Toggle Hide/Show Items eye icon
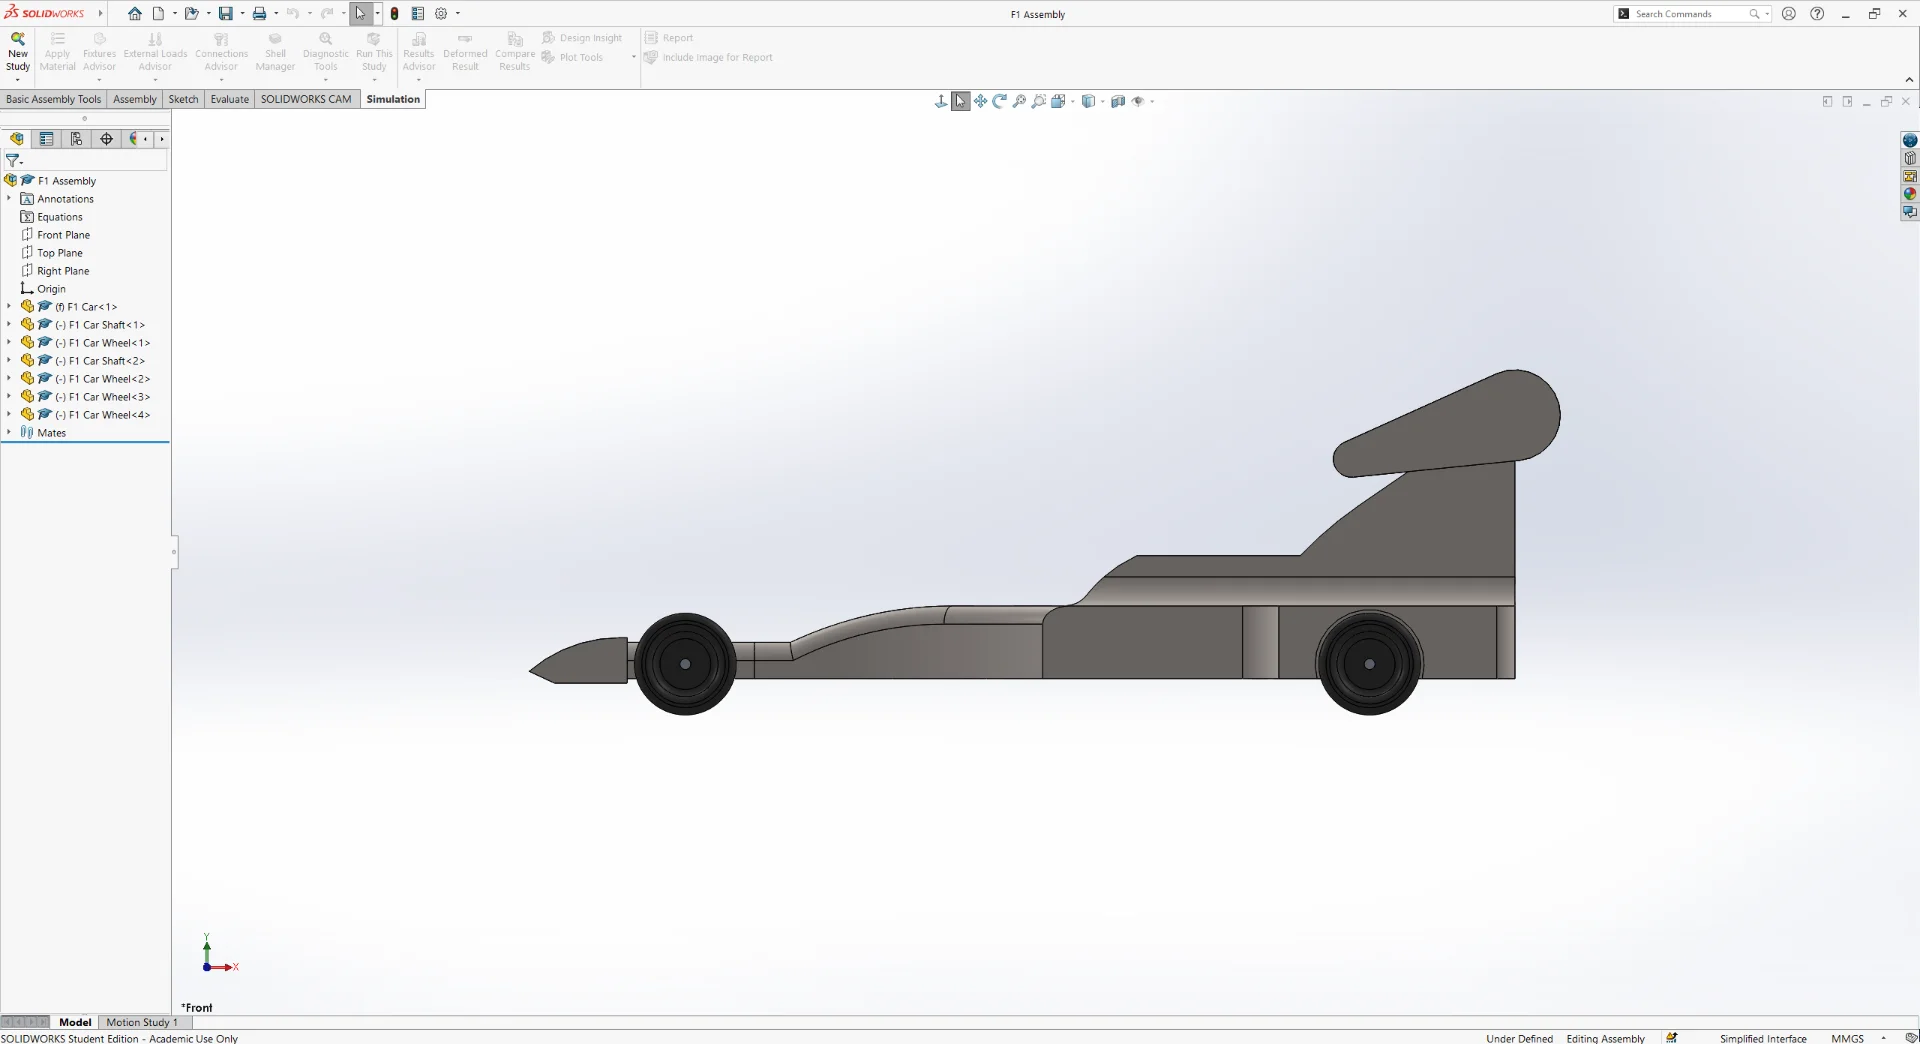1920x1044 pixels. (x=1138, y=101)
